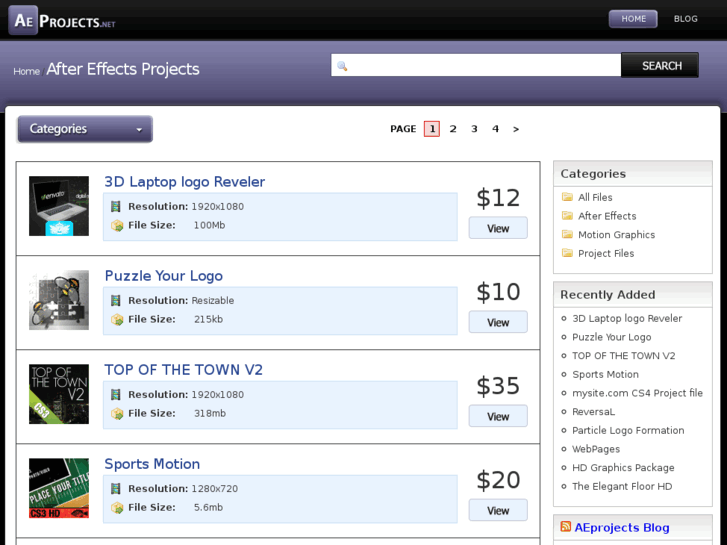This screenshot has height=545, width=727.
Task: Select Project Files category in sidebar
Action: tap(606, 253)
